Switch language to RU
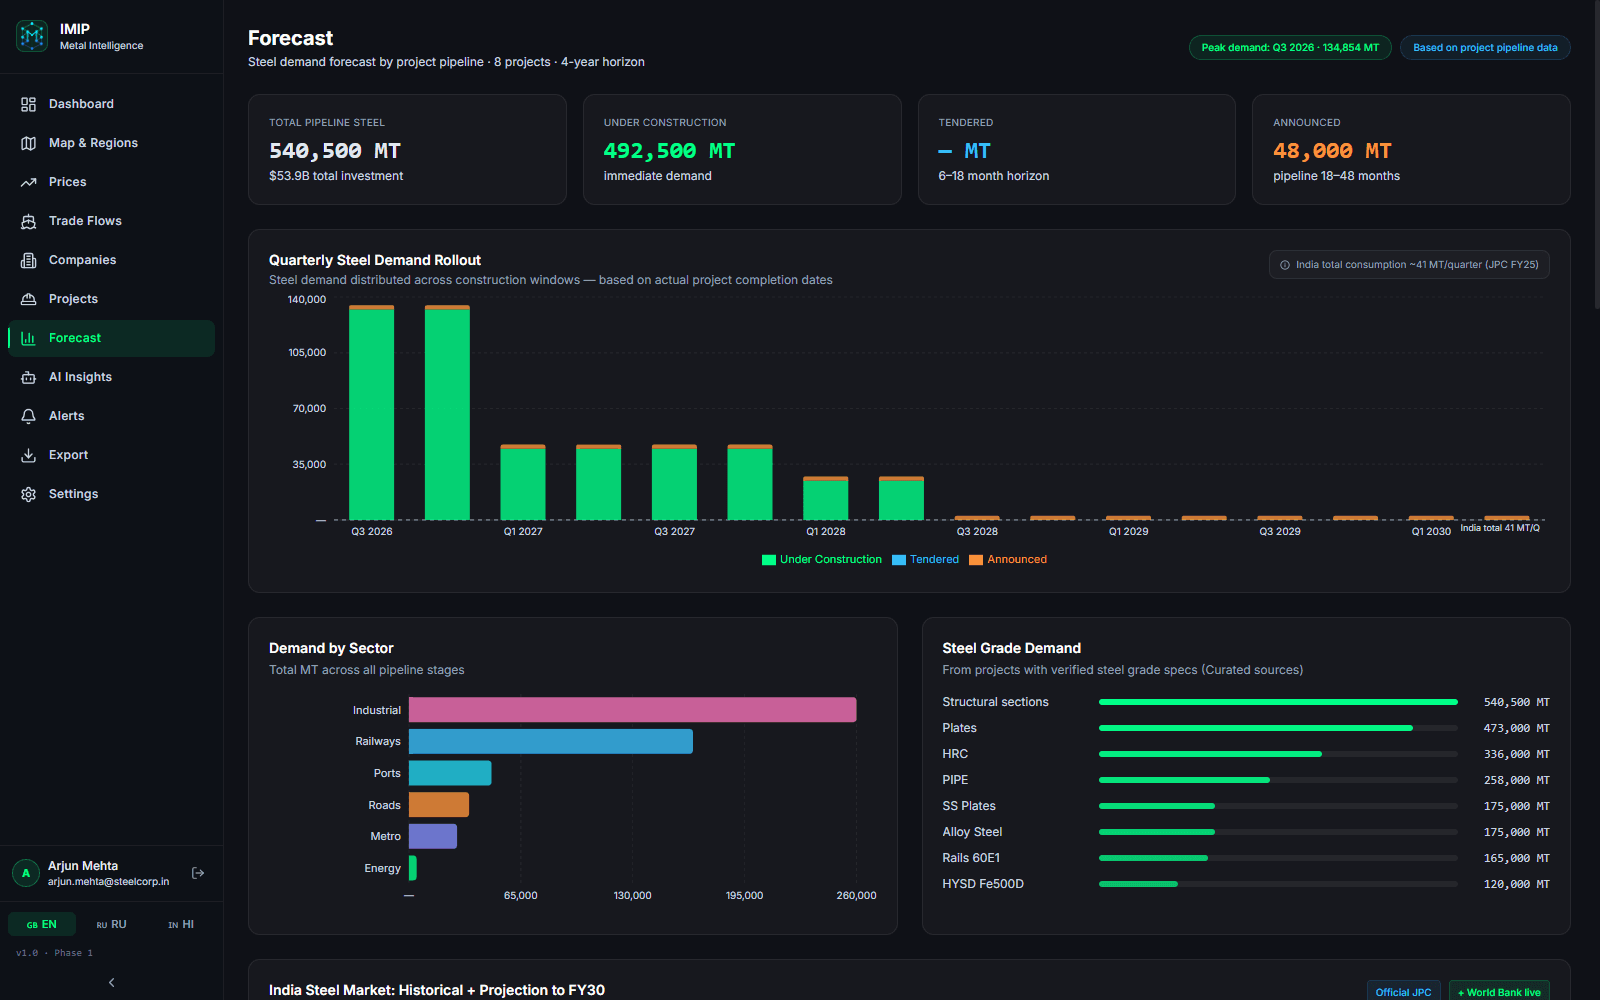Screen dimensions: 1600x1000 point(111,925)
